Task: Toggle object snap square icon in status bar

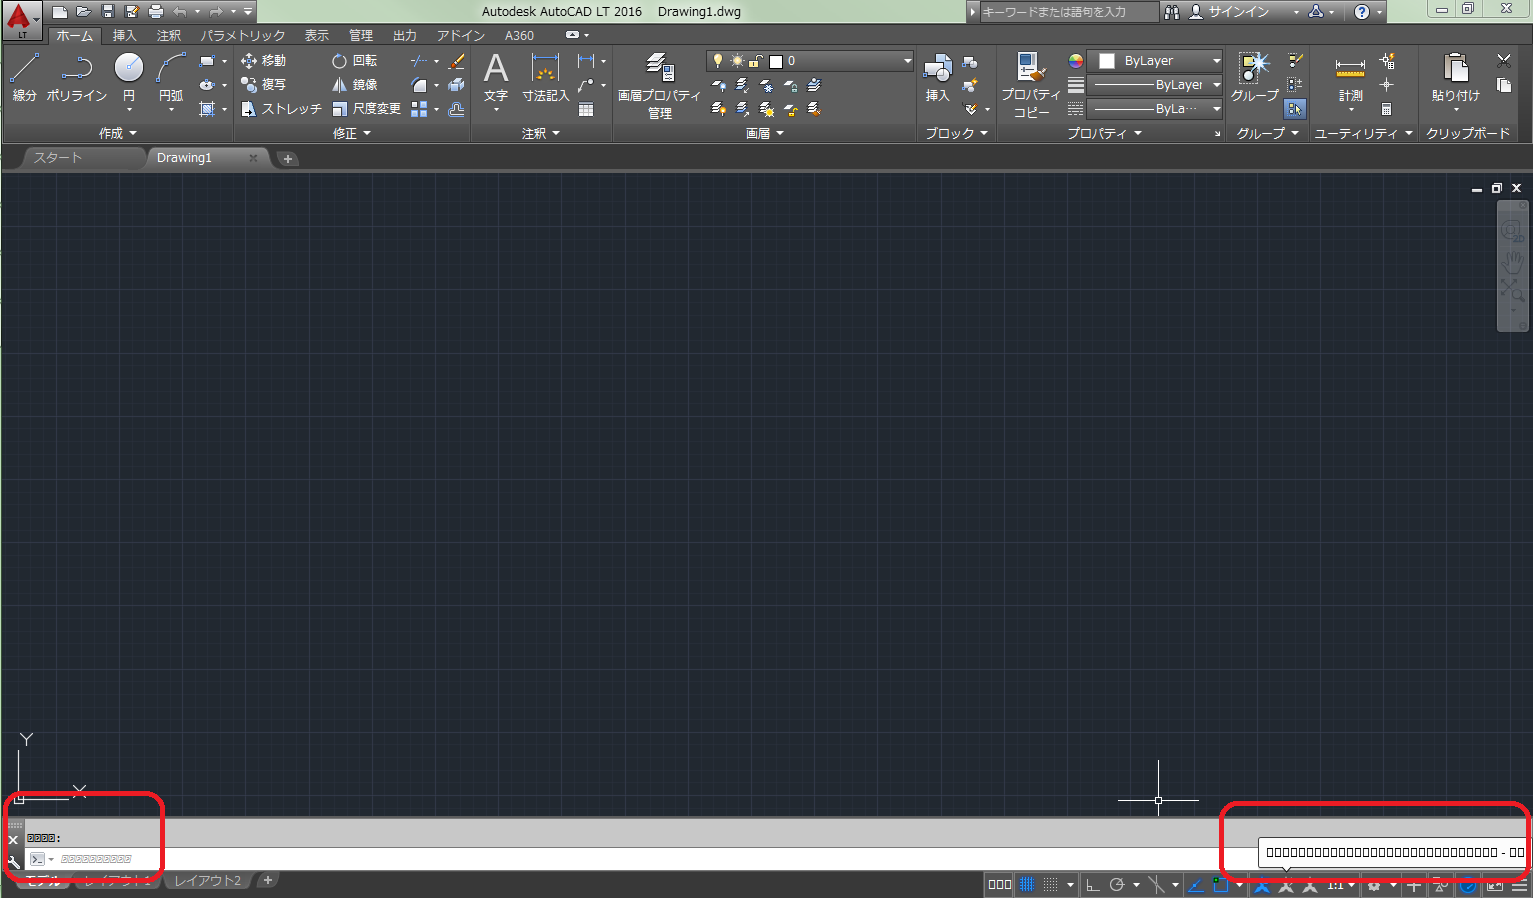Action: click(x=1220, y=885)
